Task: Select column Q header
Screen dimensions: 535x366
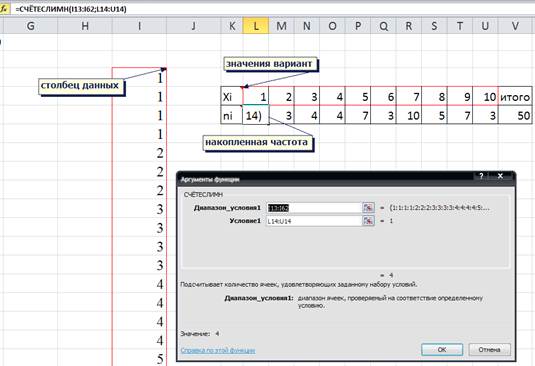Action: (x=384, y=26)
